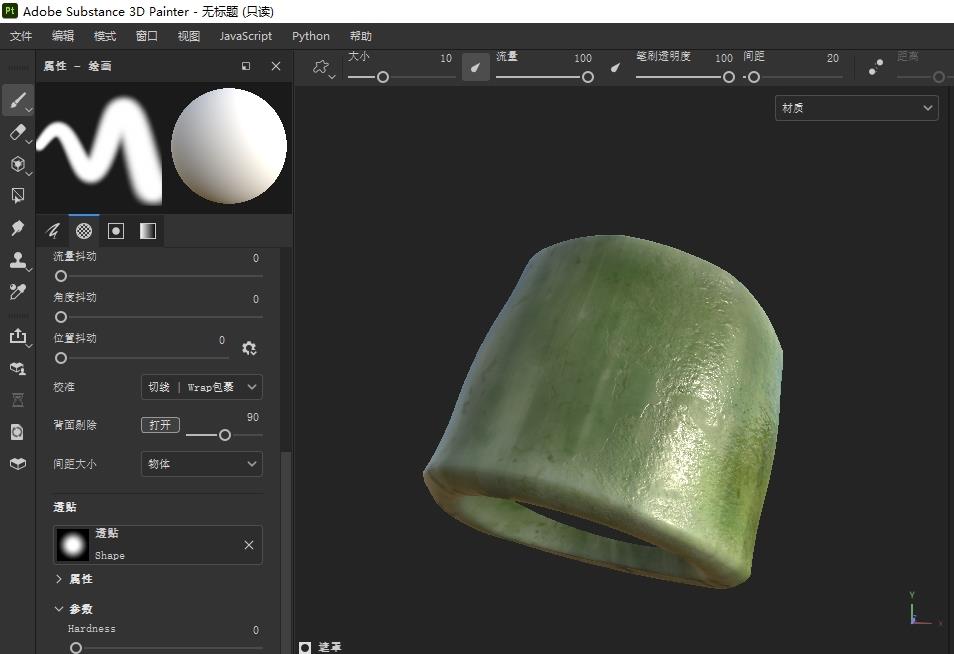The image size is (954, 654).
Task: Click the XYZ axis gizmo in viewport
Action: pos(924,608)
